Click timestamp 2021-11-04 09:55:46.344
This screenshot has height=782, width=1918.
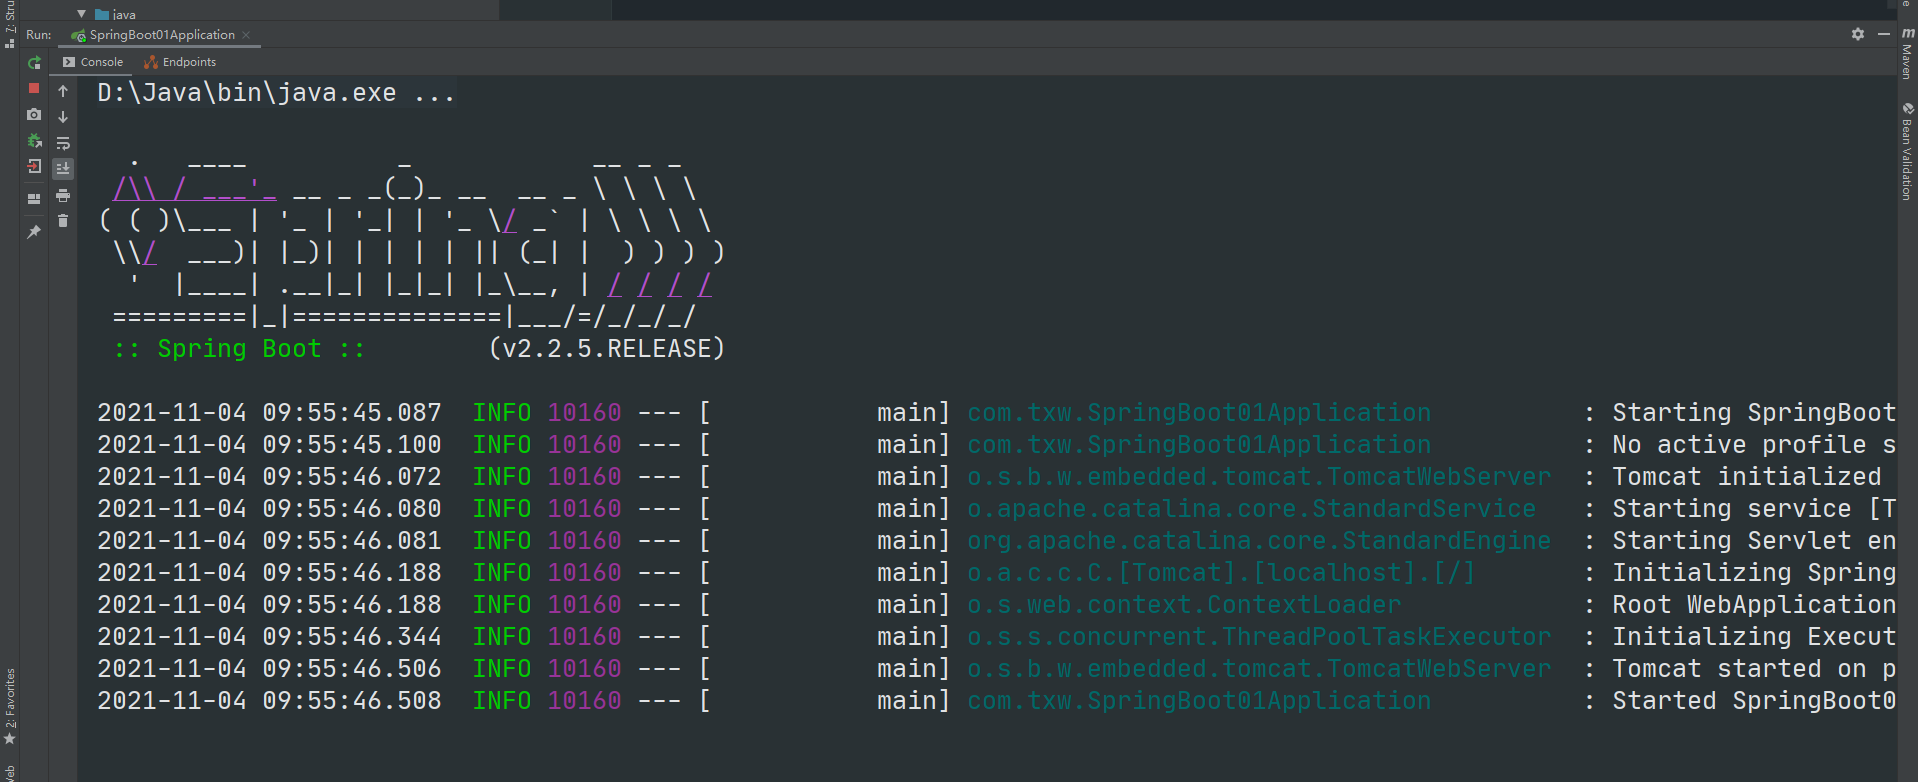269,637
